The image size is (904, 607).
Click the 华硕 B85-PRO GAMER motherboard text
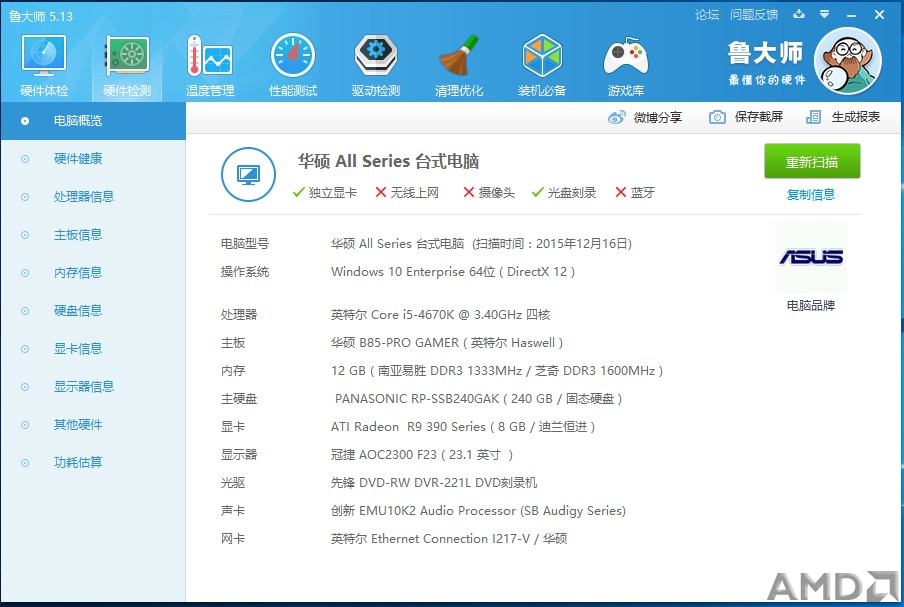pos(447,343)
